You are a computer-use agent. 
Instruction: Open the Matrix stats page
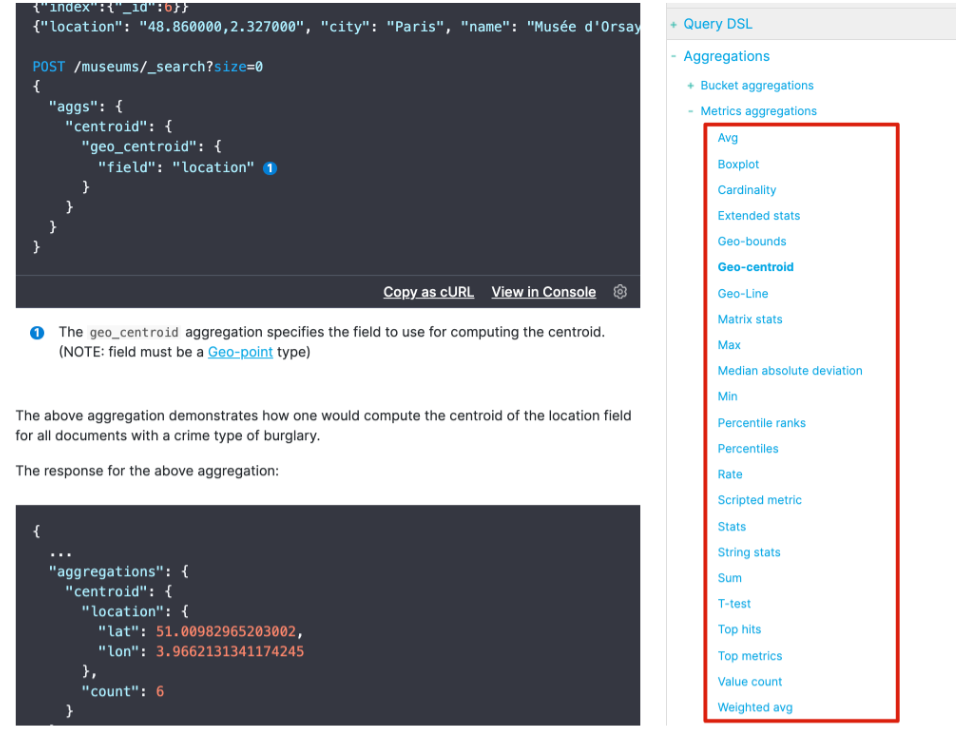[x=750, y=319]
